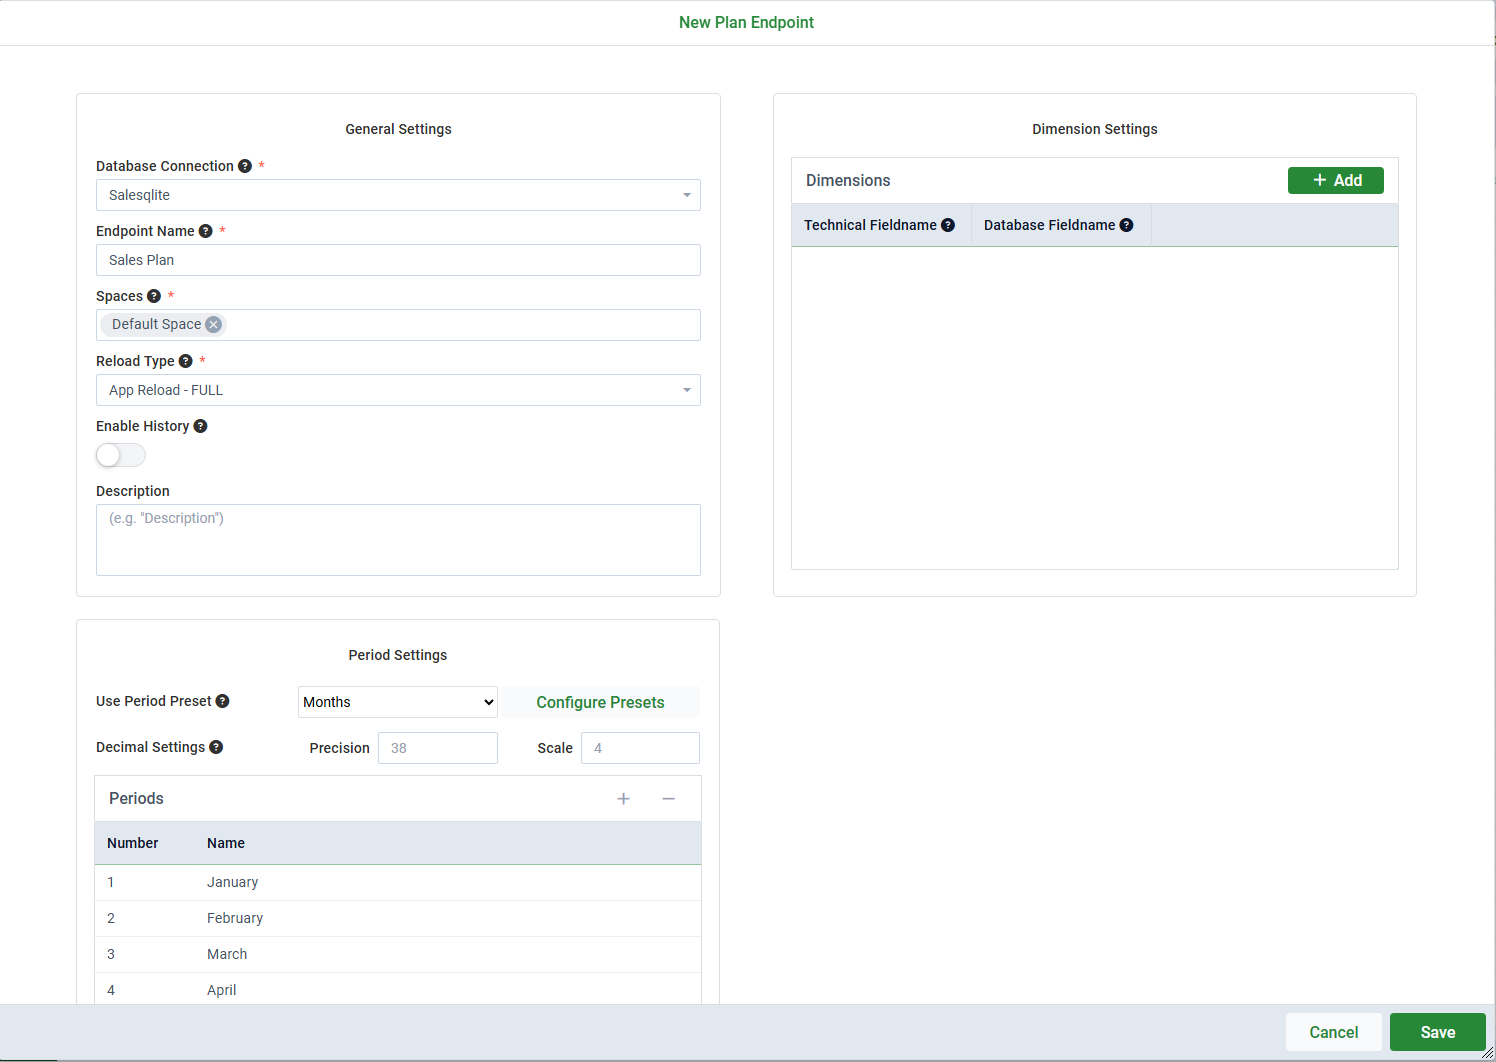The width and height of the screenshot is (1496, 1062).
Task: Click Name column header in Periods
Action: 226,843
